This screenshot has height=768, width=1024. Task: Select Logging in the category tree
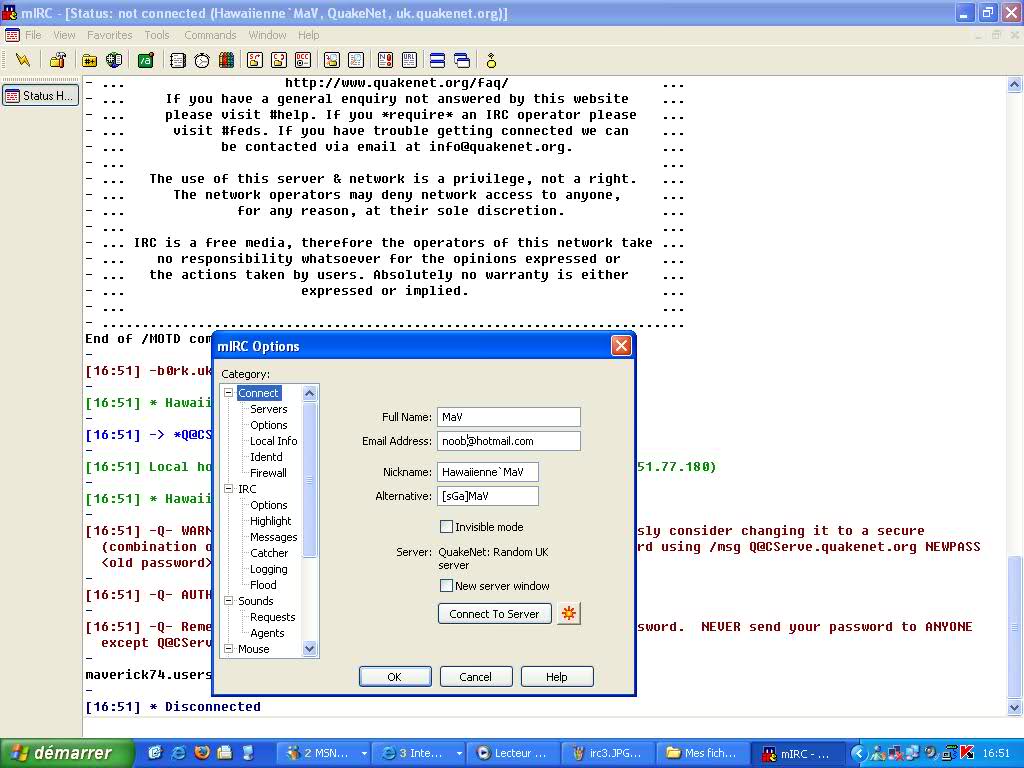click(268, 569)
